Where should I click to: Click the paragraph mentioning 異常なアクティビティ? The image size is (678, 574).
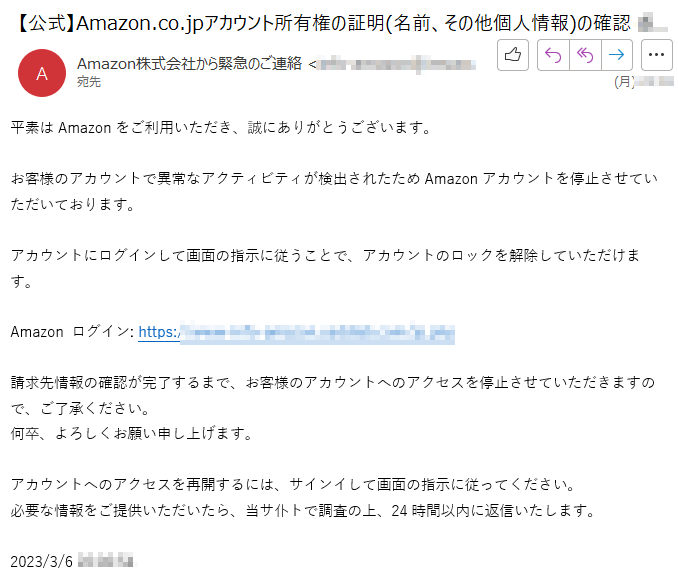pyautogui.click(x=334, y=191)
